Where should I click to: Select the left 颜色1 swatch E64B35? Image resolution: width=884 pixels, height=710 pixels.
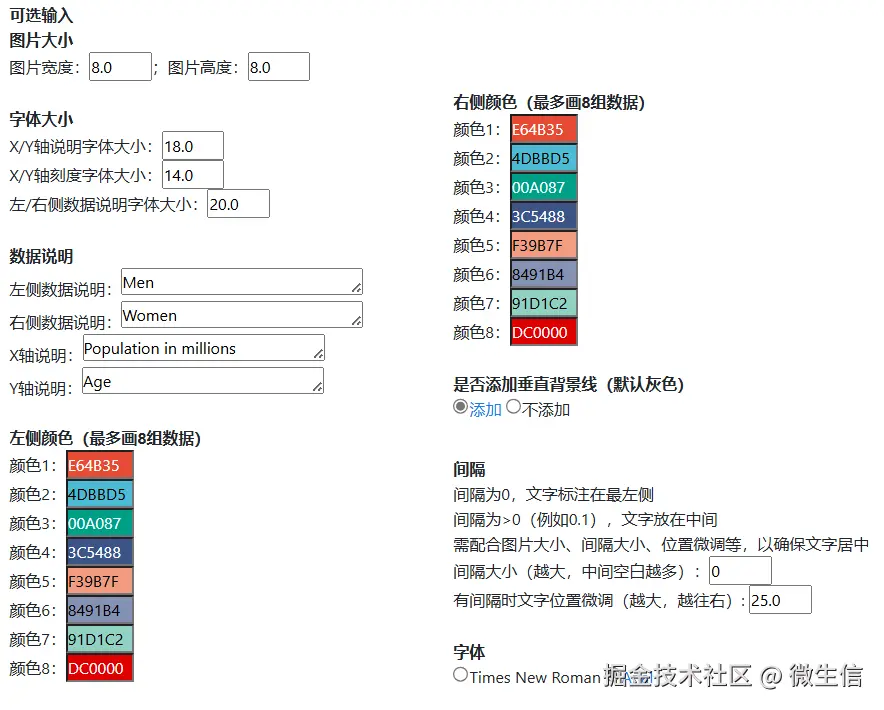[97, 464]
